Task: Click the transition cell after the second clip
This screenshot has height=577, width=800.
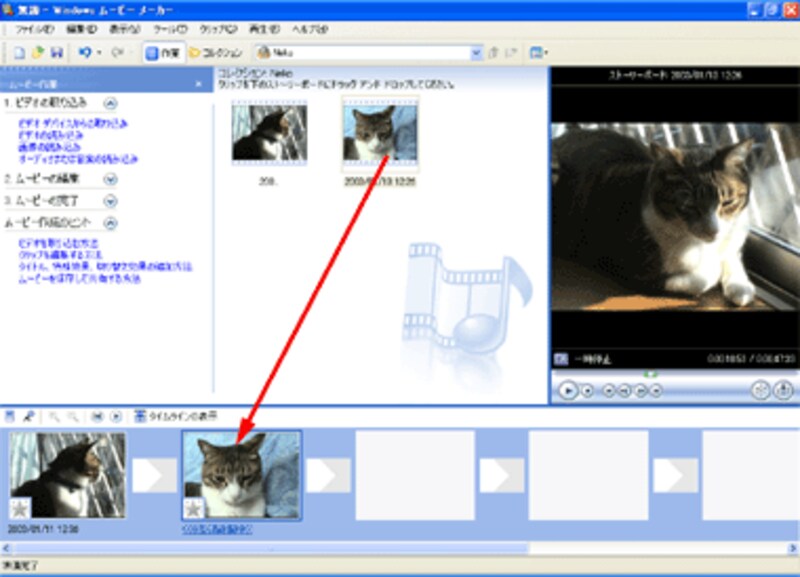Action: pyautogui.click(x=329, y=475)
